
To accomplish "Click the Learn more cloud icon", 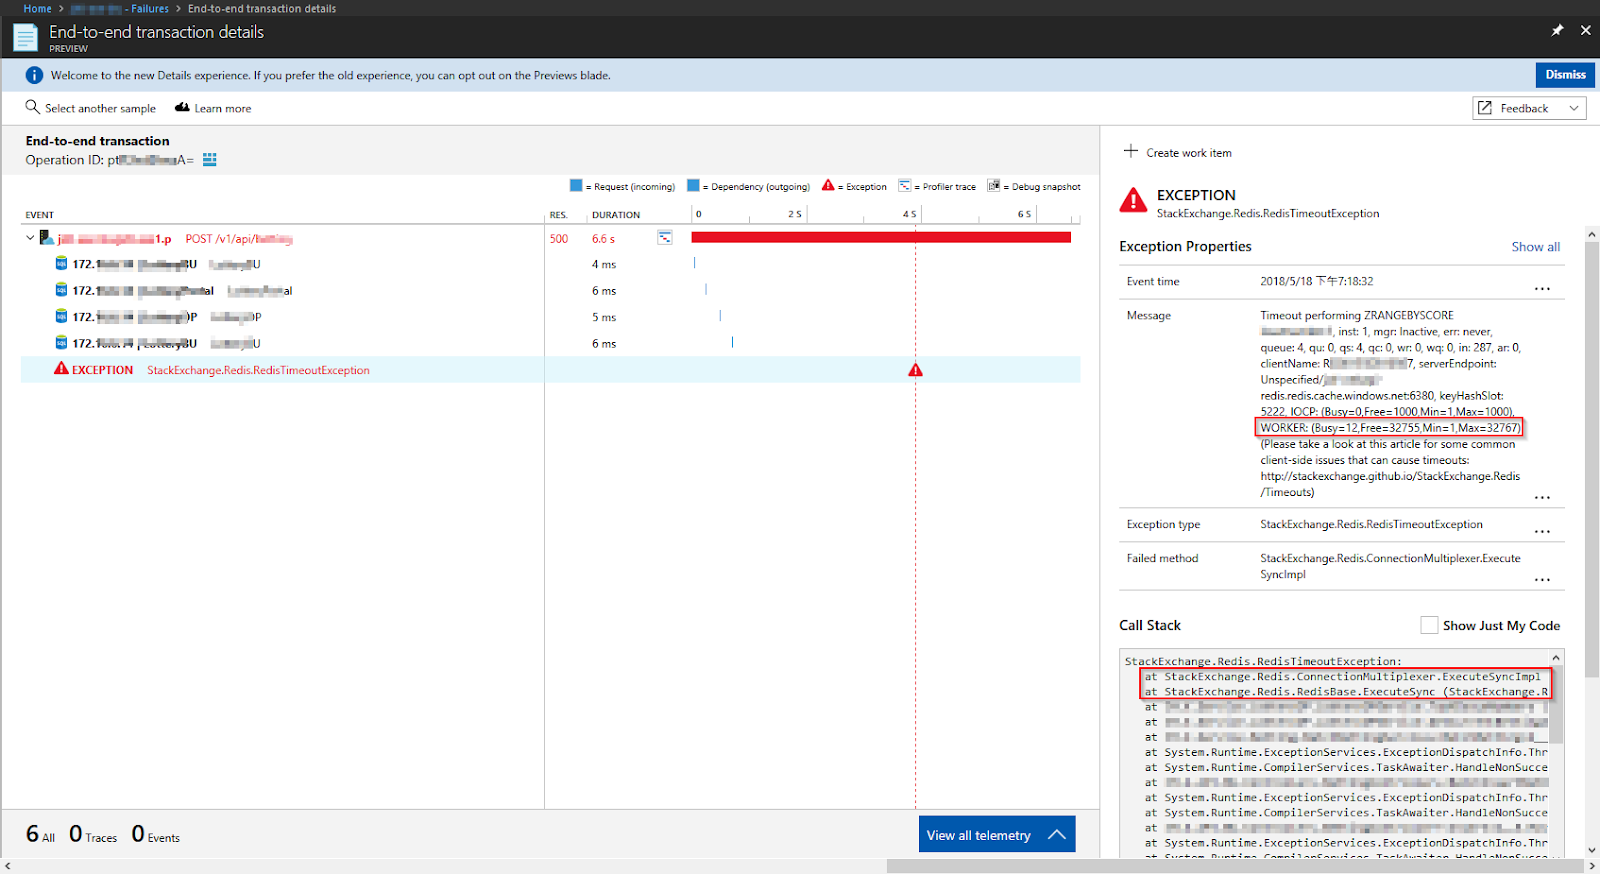I will 182,107.
